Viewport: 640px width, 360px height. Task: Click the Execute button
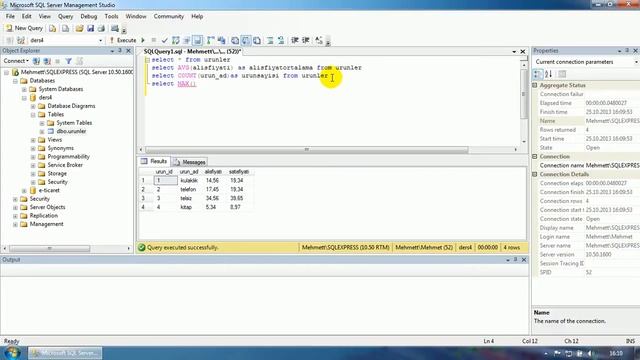pyautogui.click(x=122, y=40)
